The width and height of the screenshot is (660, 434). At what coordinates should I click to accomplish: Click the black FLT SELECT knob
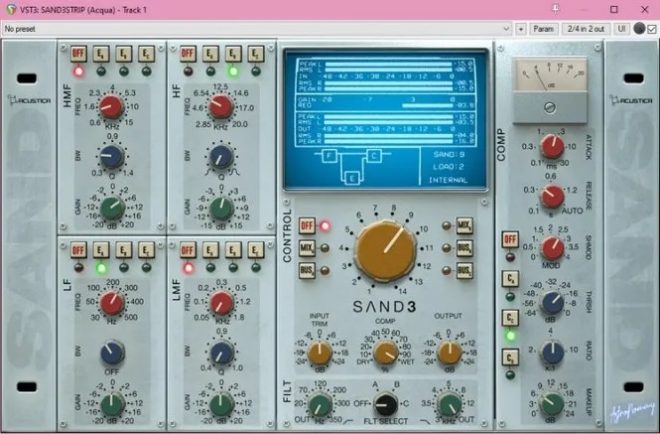click(386, 405)
